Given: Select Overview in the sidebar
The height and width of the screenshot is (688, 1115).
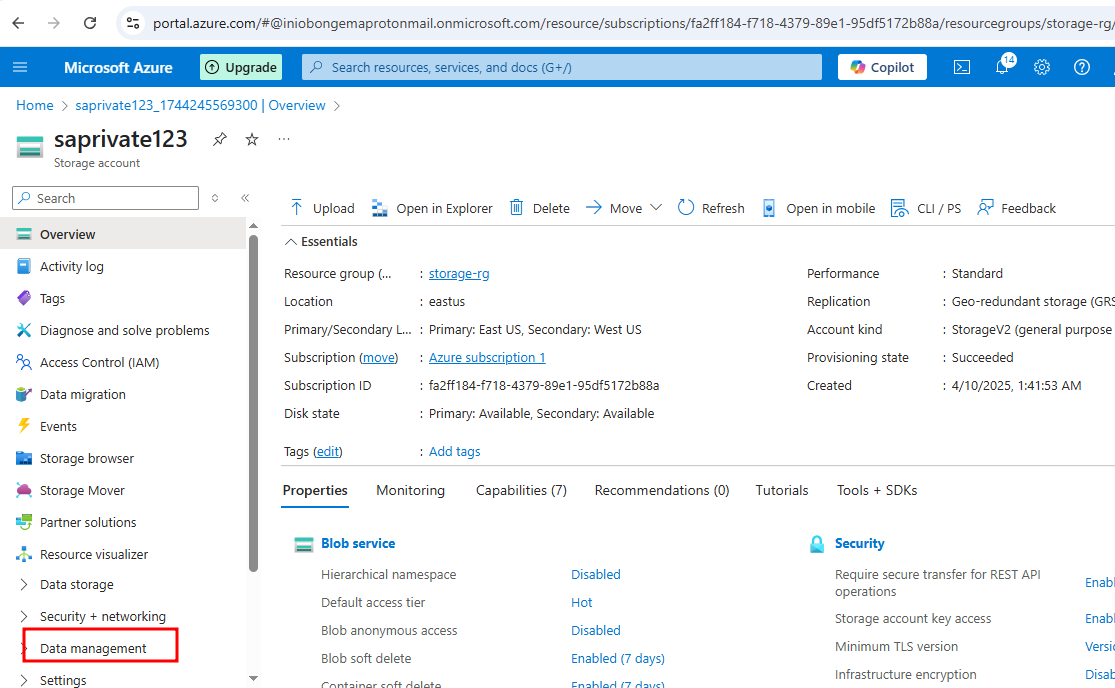Looking at the screenshot, I should [124, 235].
